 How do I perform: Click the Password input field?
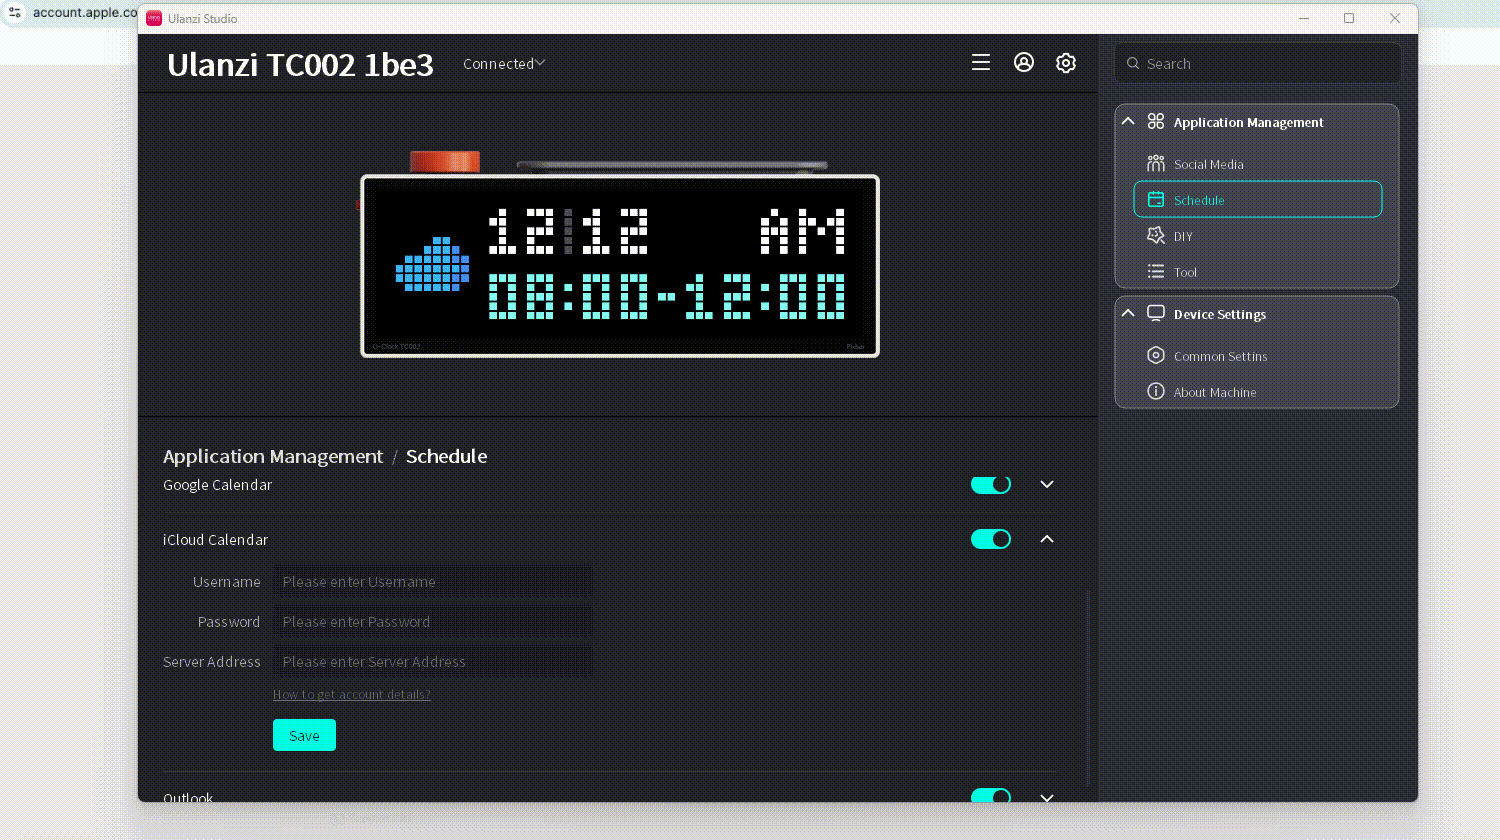433,621
